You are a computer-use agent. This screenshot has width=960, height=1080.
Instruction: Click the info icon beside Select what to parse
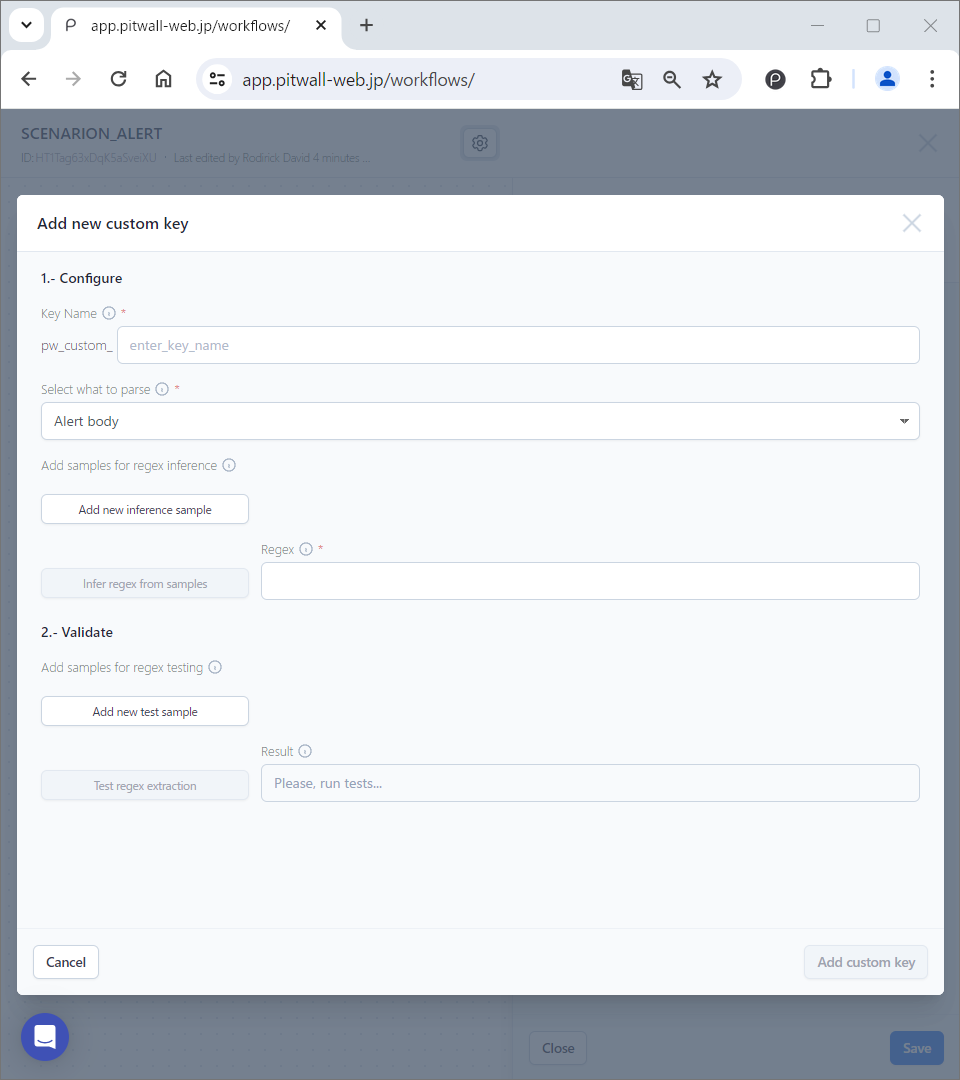(x=162, y=389)
